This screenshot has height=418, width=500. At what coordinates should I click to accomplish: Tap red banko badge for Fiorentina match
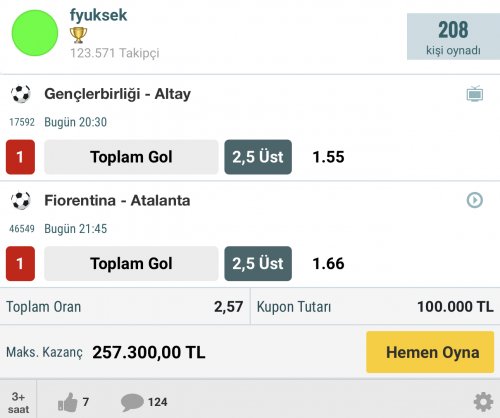20,264
